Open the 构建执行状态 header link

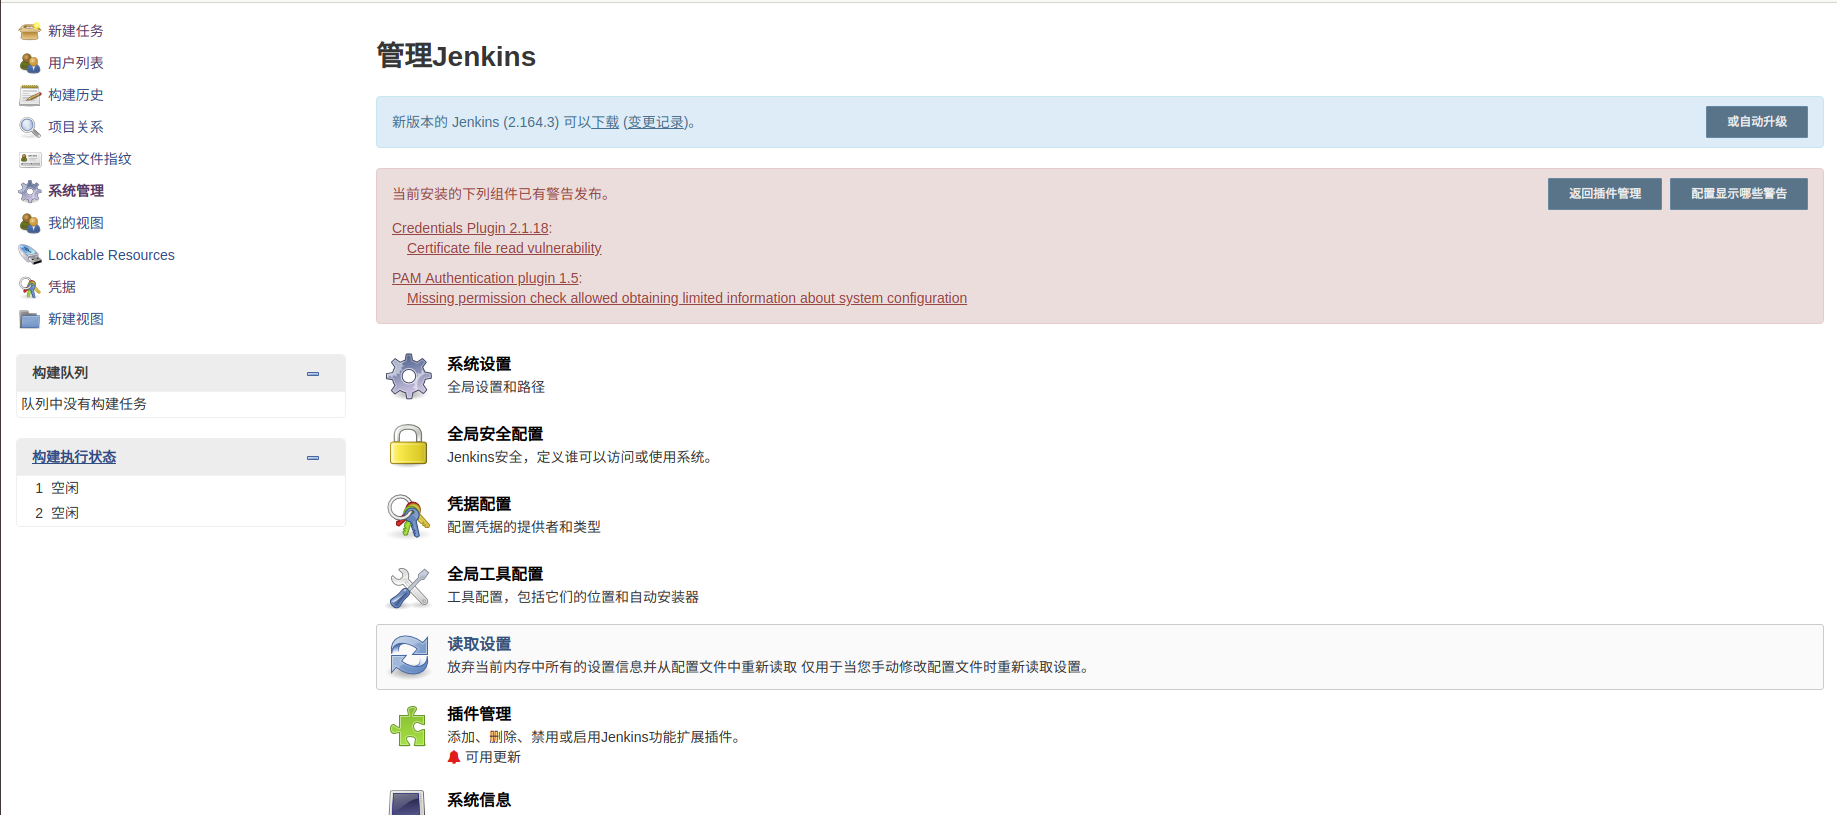[x=74, y=457]
